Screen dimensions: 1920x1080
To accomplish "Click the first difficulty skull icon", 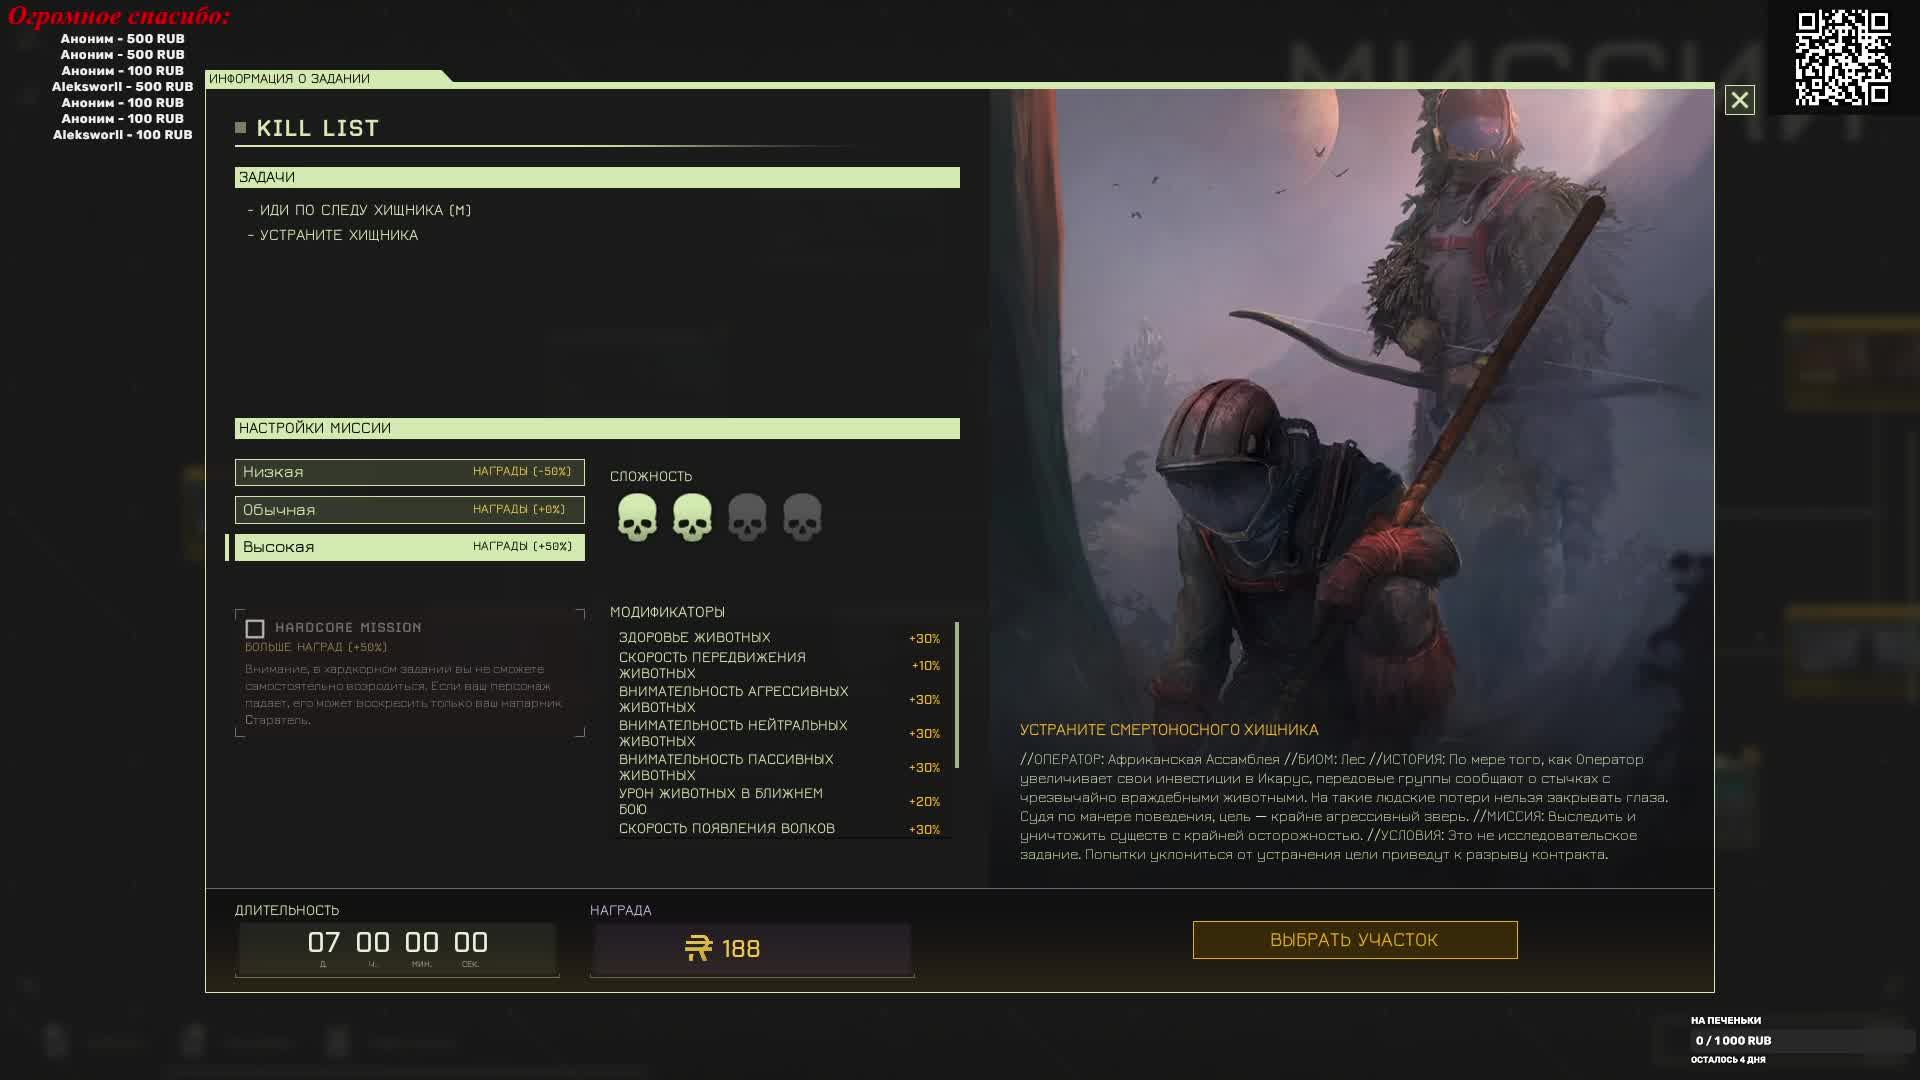I will [x=637, y=517].
